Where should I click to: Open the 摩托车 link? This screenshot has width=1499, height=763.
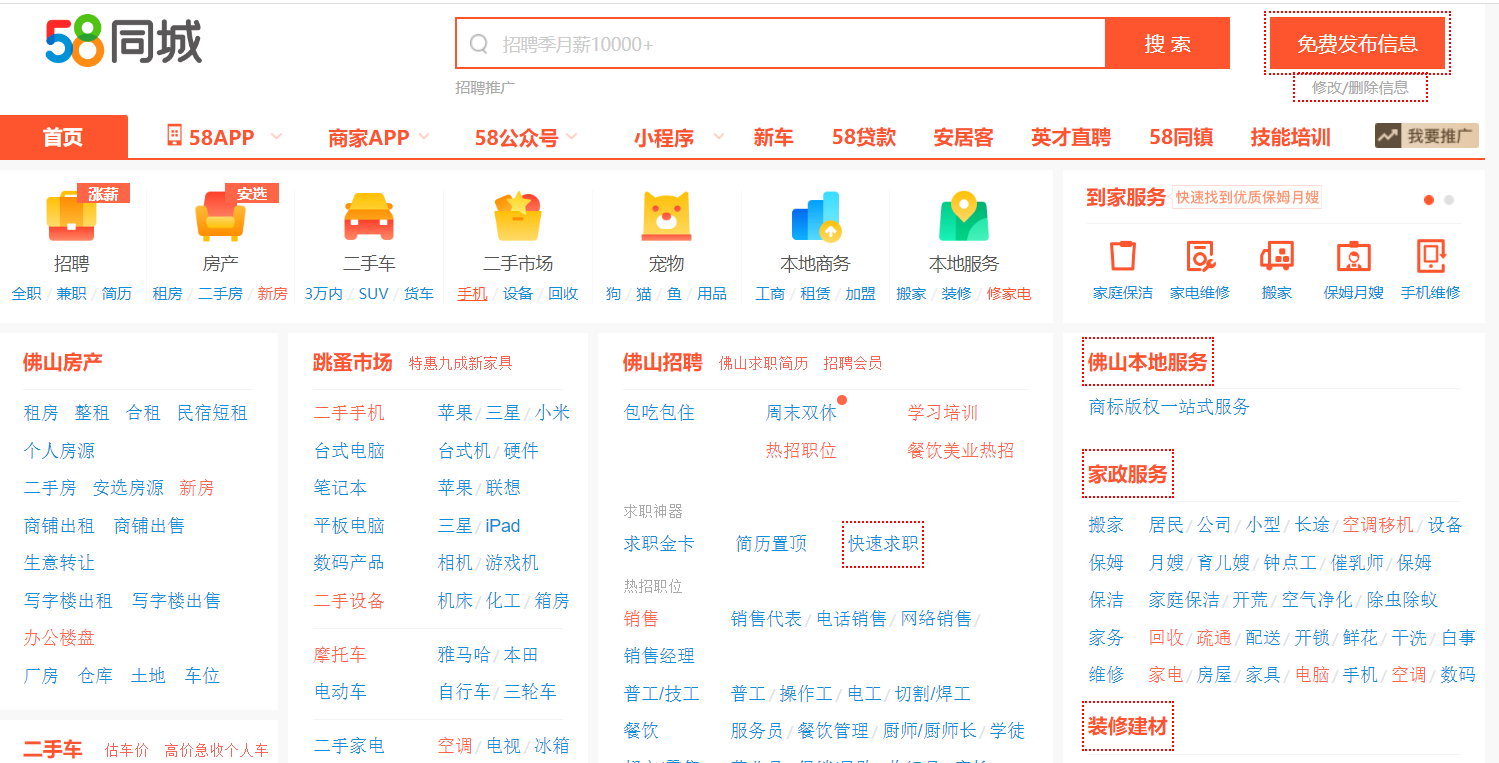pyautogui.click(x=340, y=655)
